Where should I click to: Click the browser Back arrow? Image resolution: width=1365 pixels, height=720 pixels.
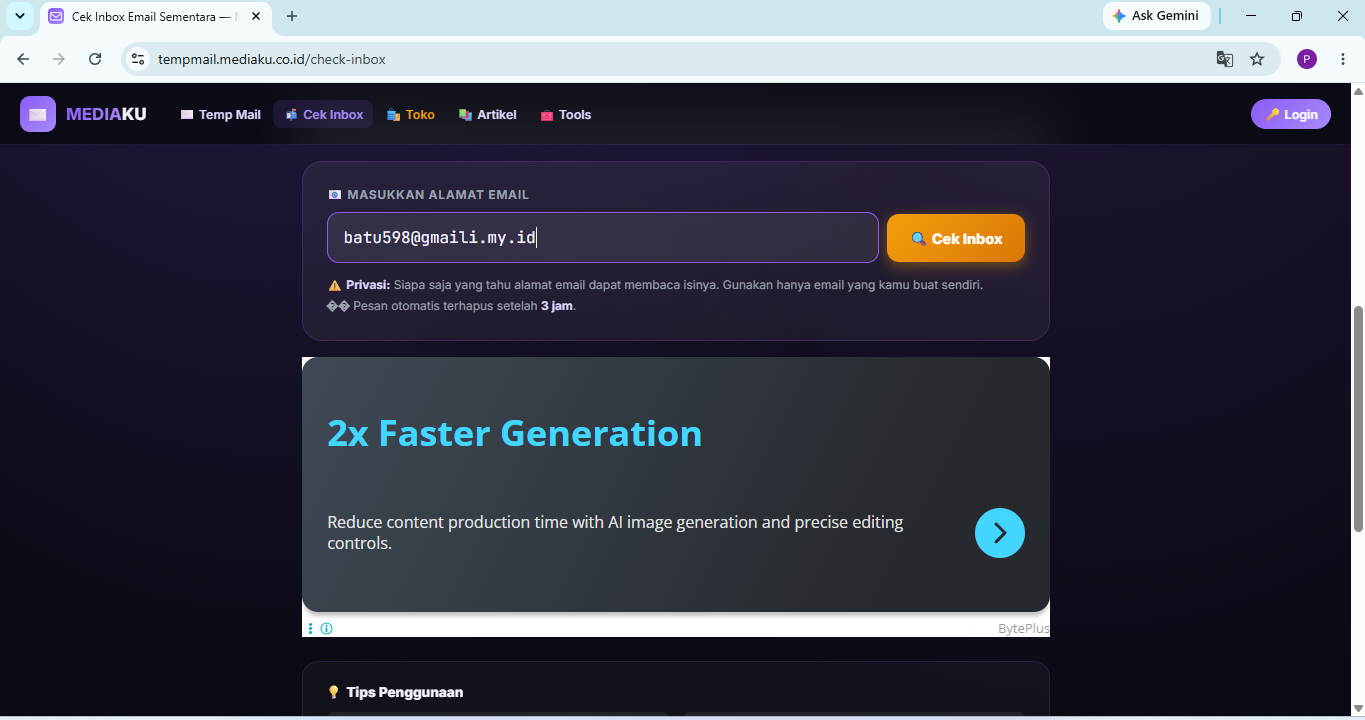pos(23,59)
